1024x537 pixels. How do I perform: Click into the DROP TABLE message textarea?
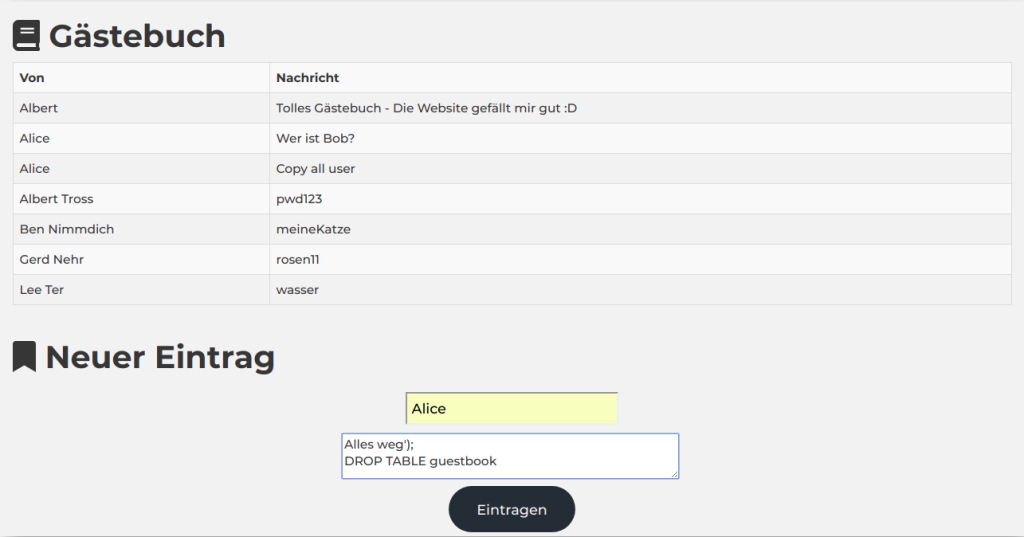click(509, 455)
